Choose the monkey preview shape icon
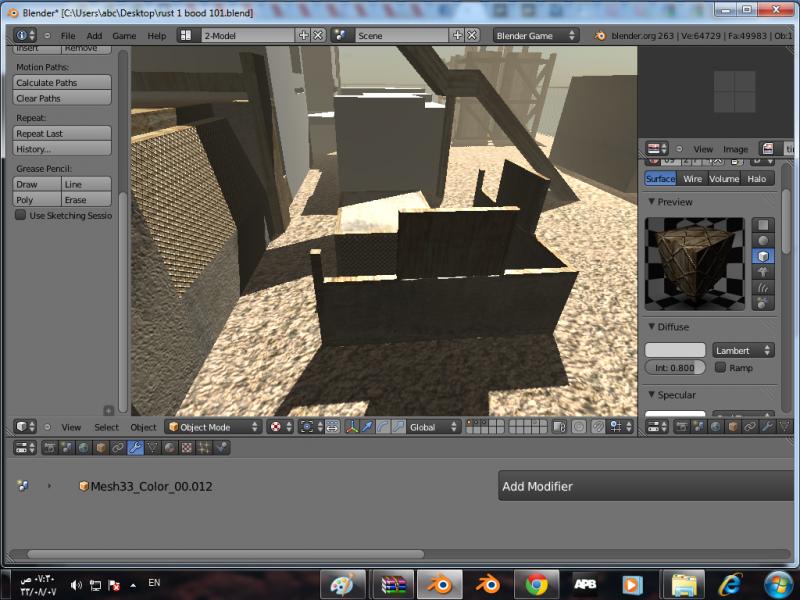800x600 pixels. click(764, 271)
